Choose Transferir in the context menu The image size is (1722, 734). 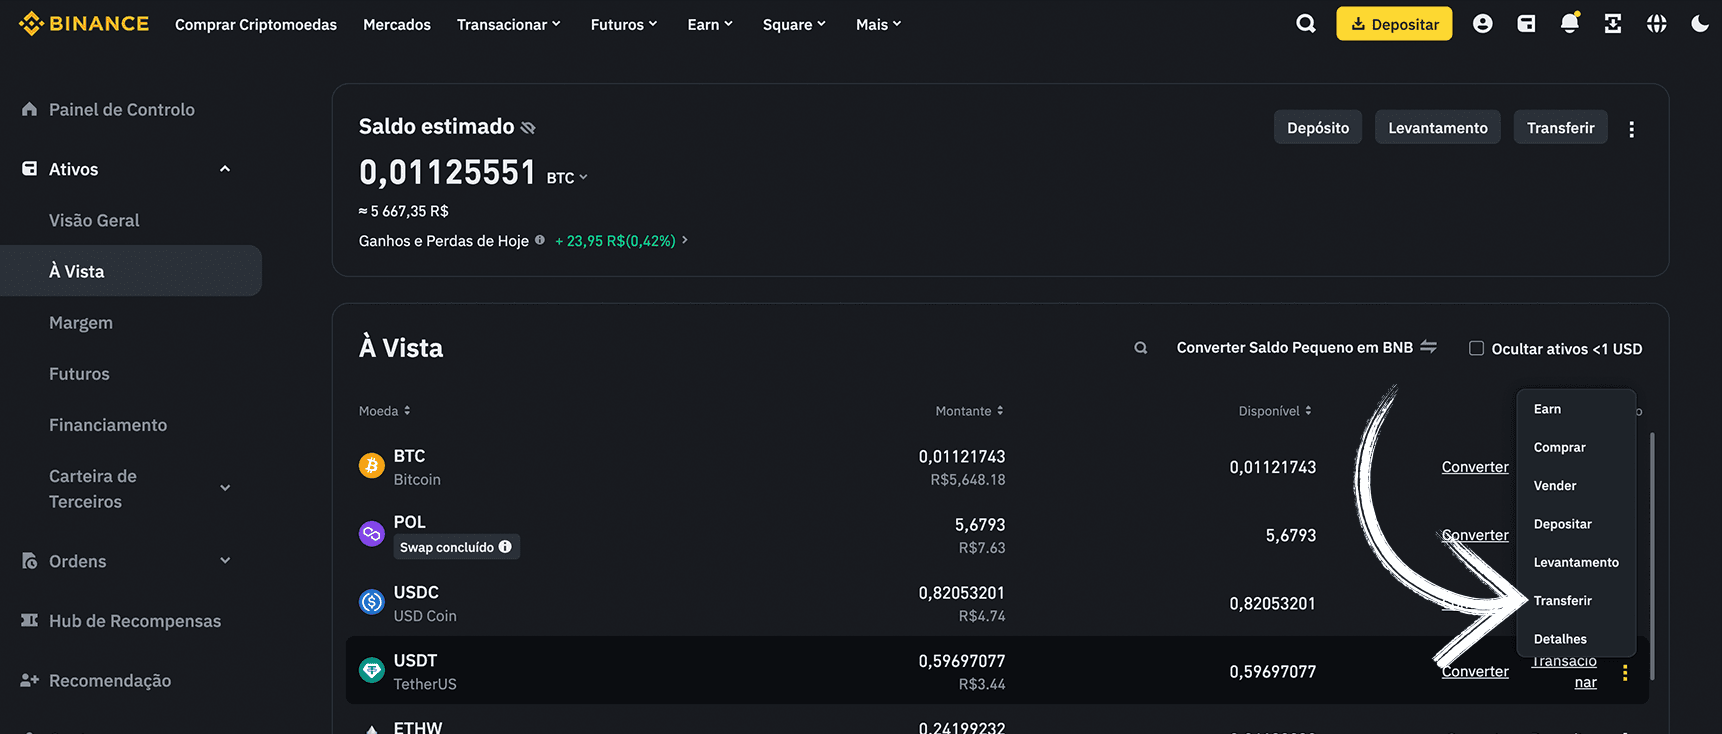pyautogui.click(x=1562, y=600)
